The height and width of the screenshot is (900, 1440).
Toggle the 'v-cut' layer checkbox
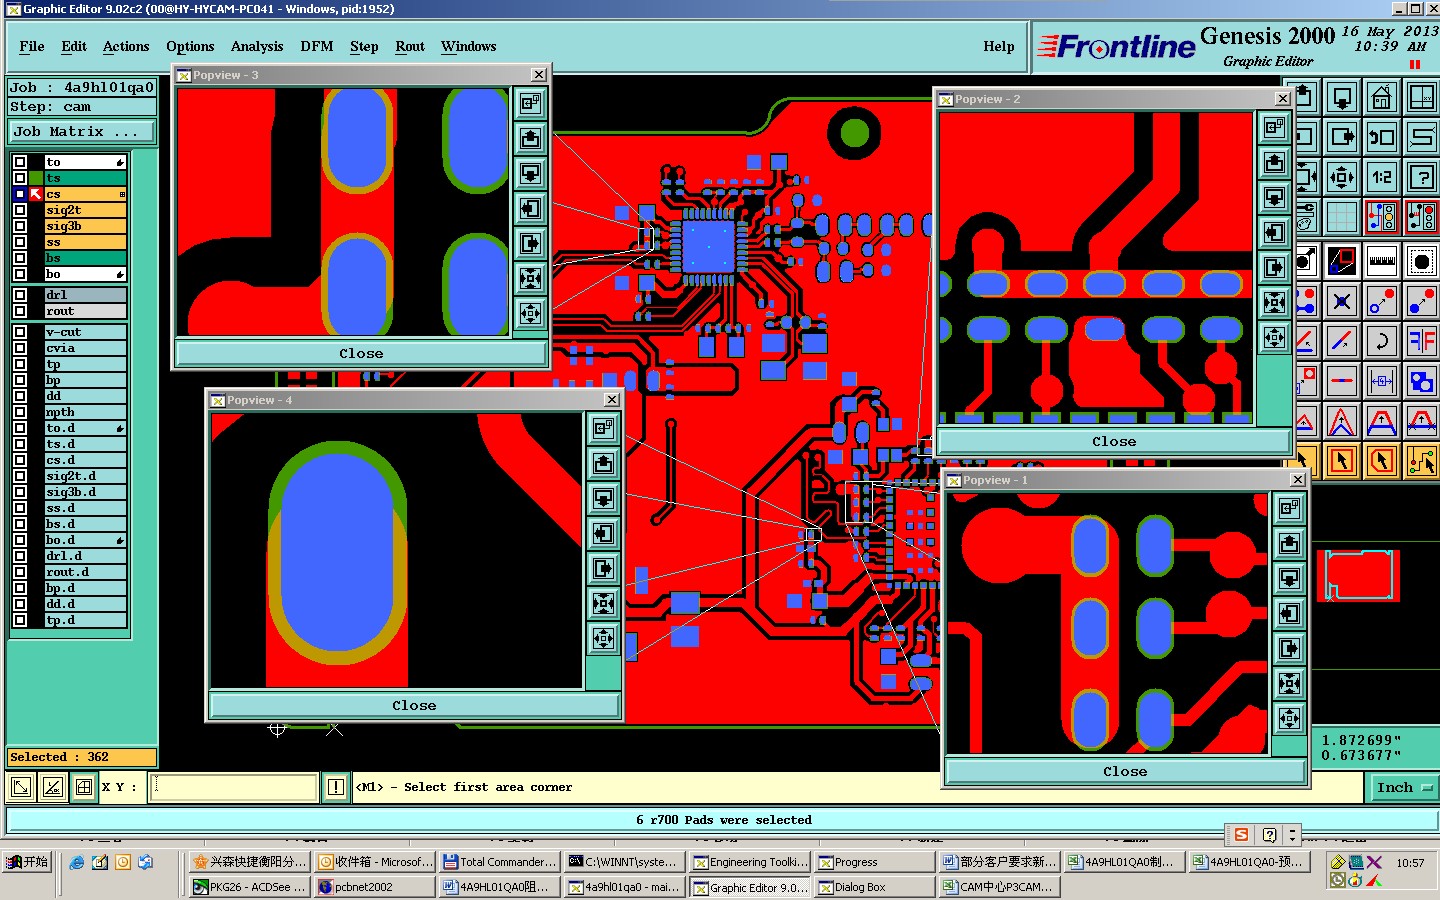click(x=20, y=332)
